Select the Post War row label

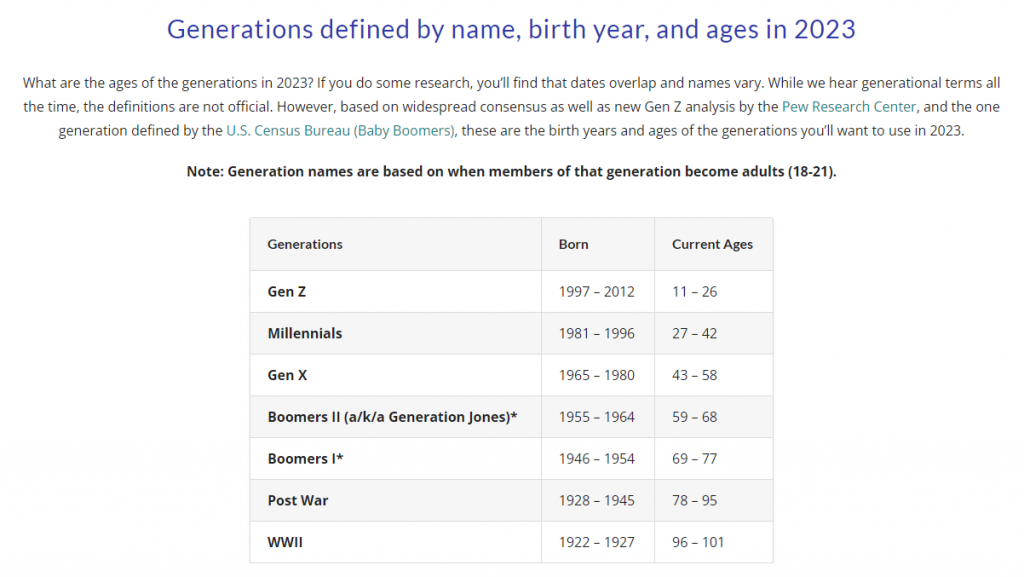click(297, 500)
